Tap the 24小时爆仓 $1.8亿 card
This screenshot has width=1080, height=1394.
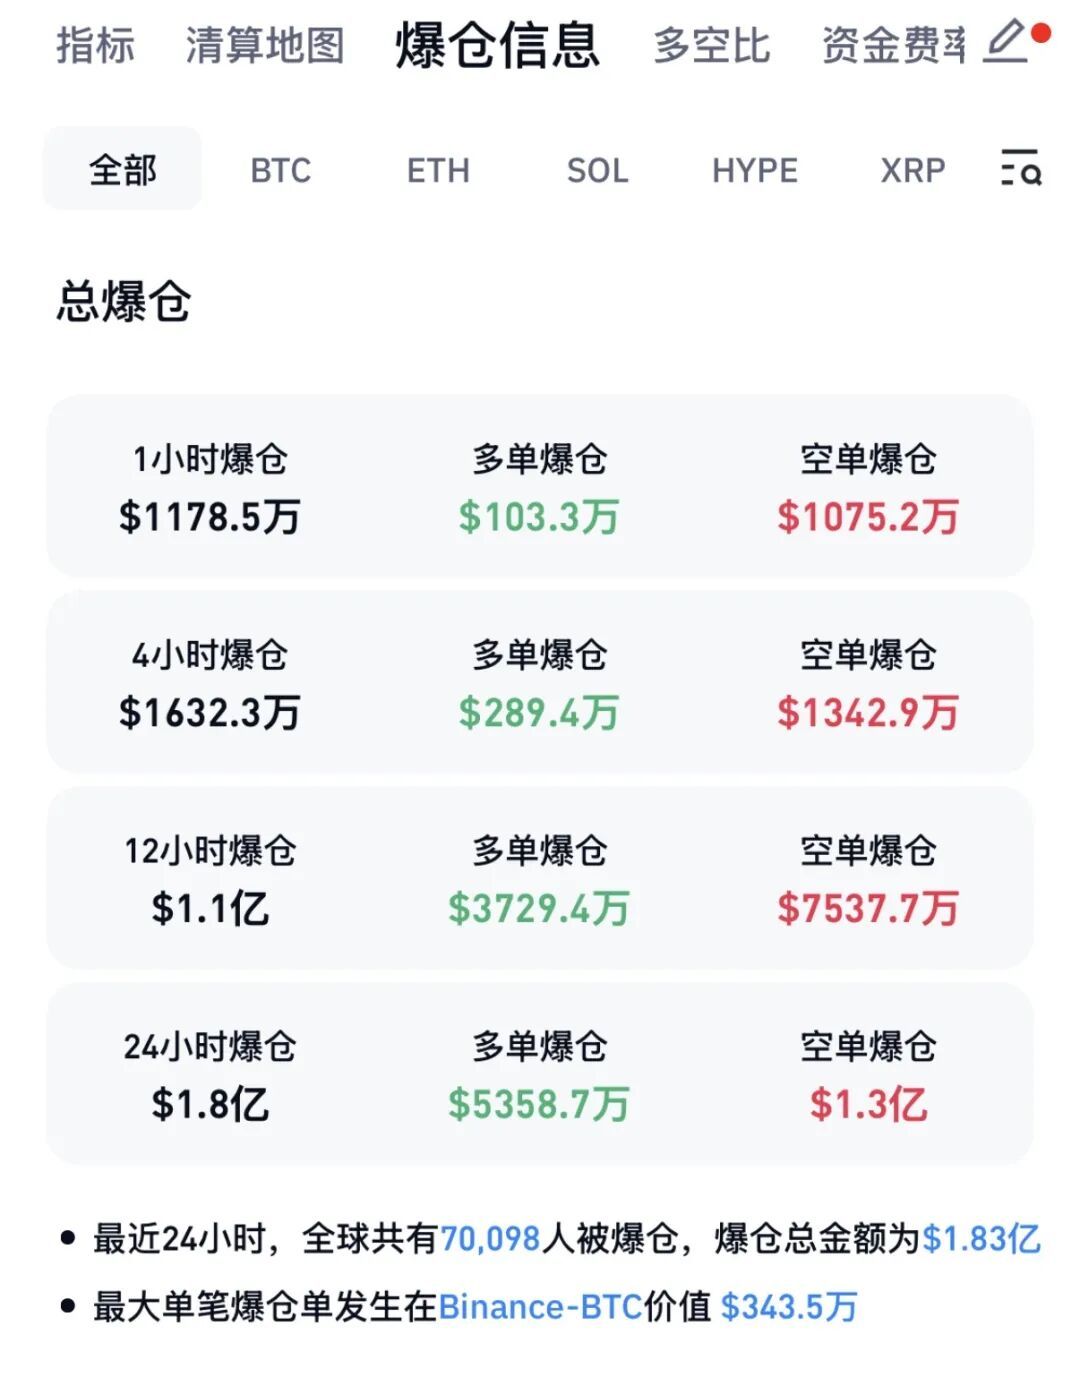(x=539, y=1074)
